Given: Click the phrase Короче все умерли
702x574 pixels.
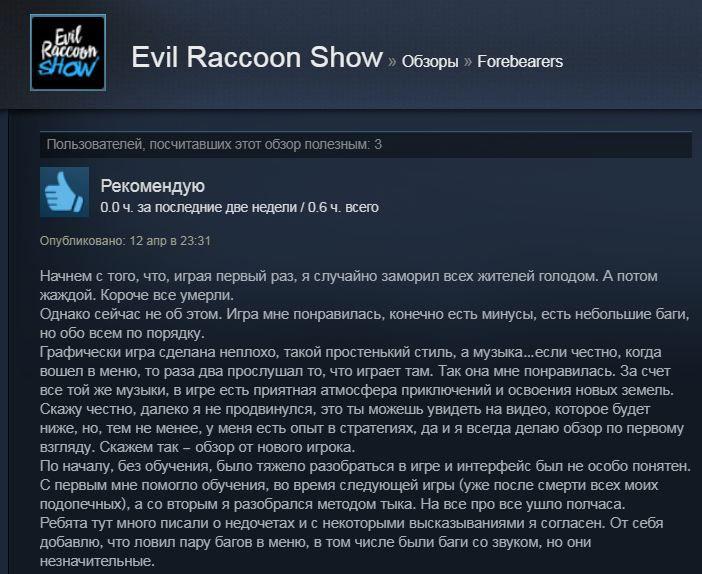Looking at the screenshot, I should (x=167, y=296).
